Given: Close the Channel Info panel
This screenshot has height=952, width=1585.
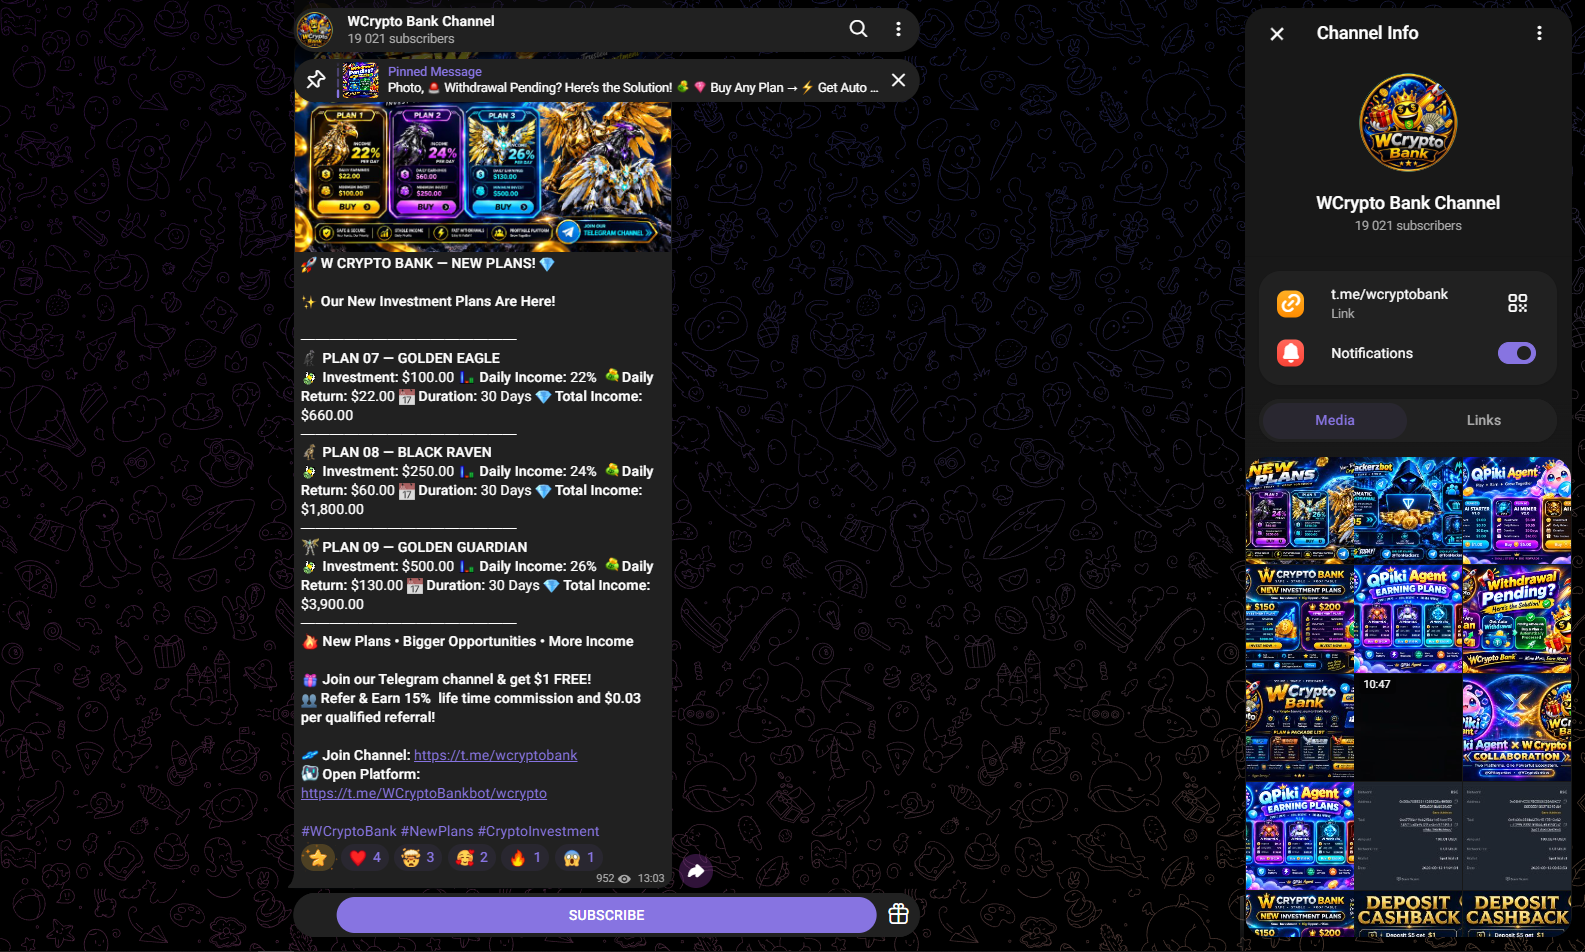Looking at the screenshot, I should [1277, 34].
